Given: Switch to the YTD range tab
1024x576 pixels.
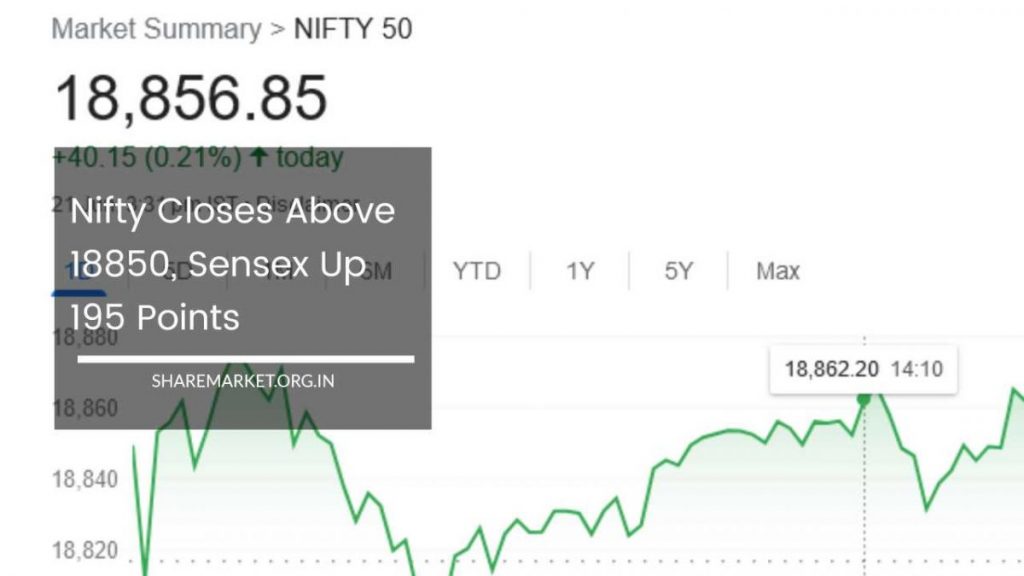Looking at the screenshot, I should [x=477, y=271].
